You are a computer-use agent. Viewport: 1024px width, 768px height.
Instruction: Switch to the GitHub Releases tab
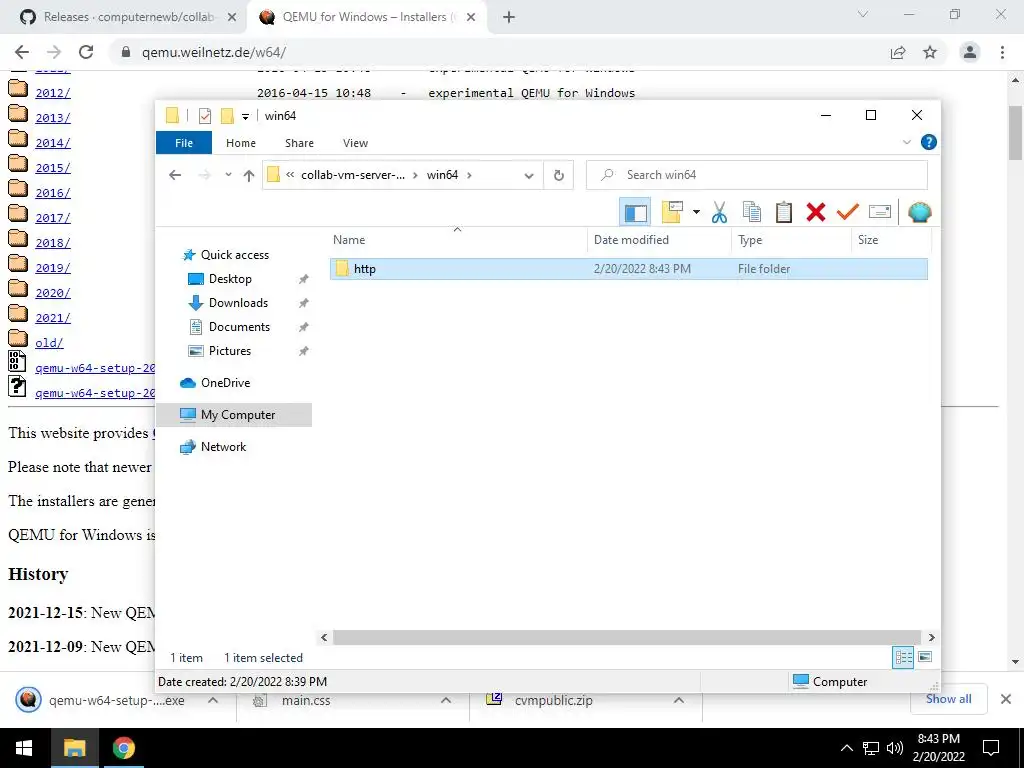coord(128,17)
